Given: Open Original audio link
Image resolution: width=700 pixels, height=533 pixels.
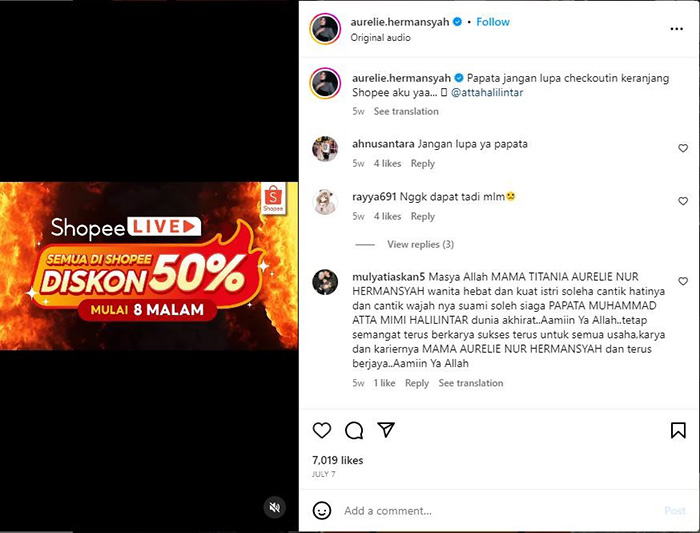Looking at the screenshot, I should pyautogui.click(x=380, y=37).
